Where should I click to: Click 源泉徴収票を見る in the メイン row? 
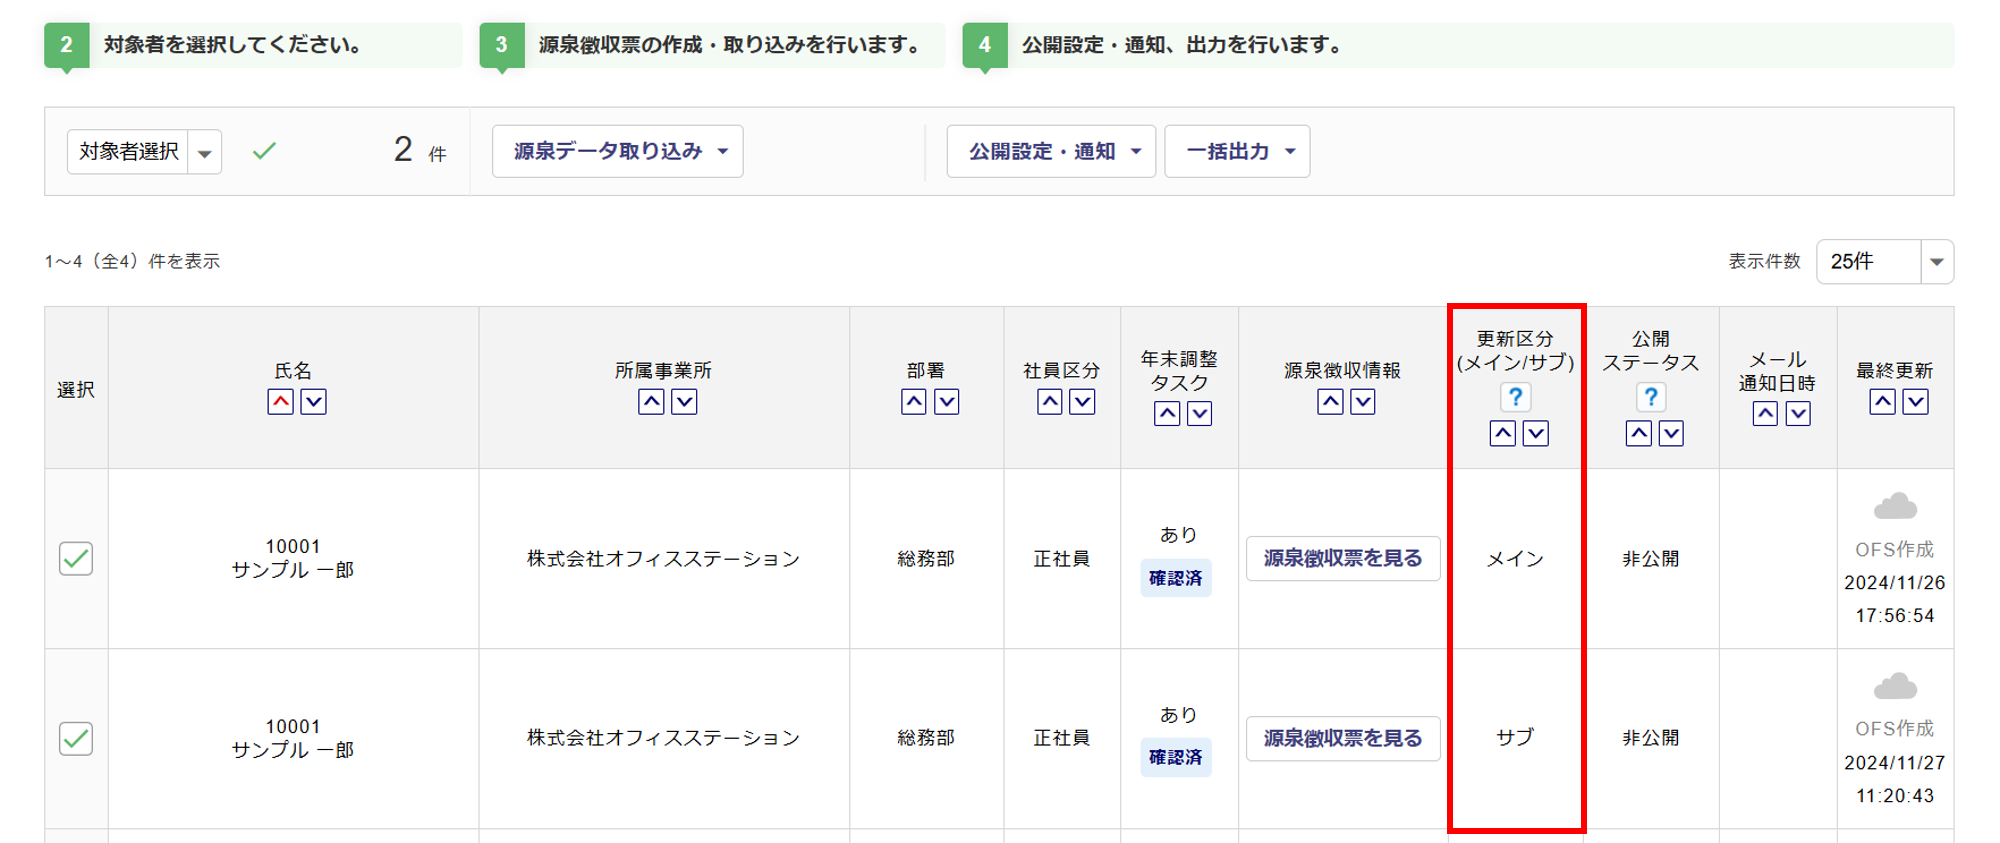[1343, 558]
